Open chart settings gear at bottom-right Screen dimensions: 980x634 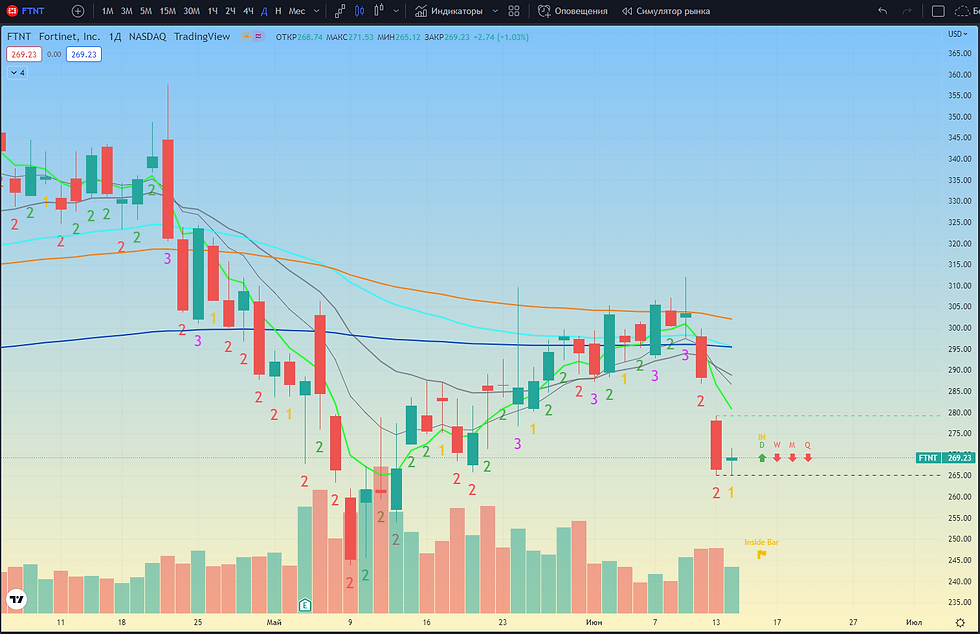coord(960,622)
